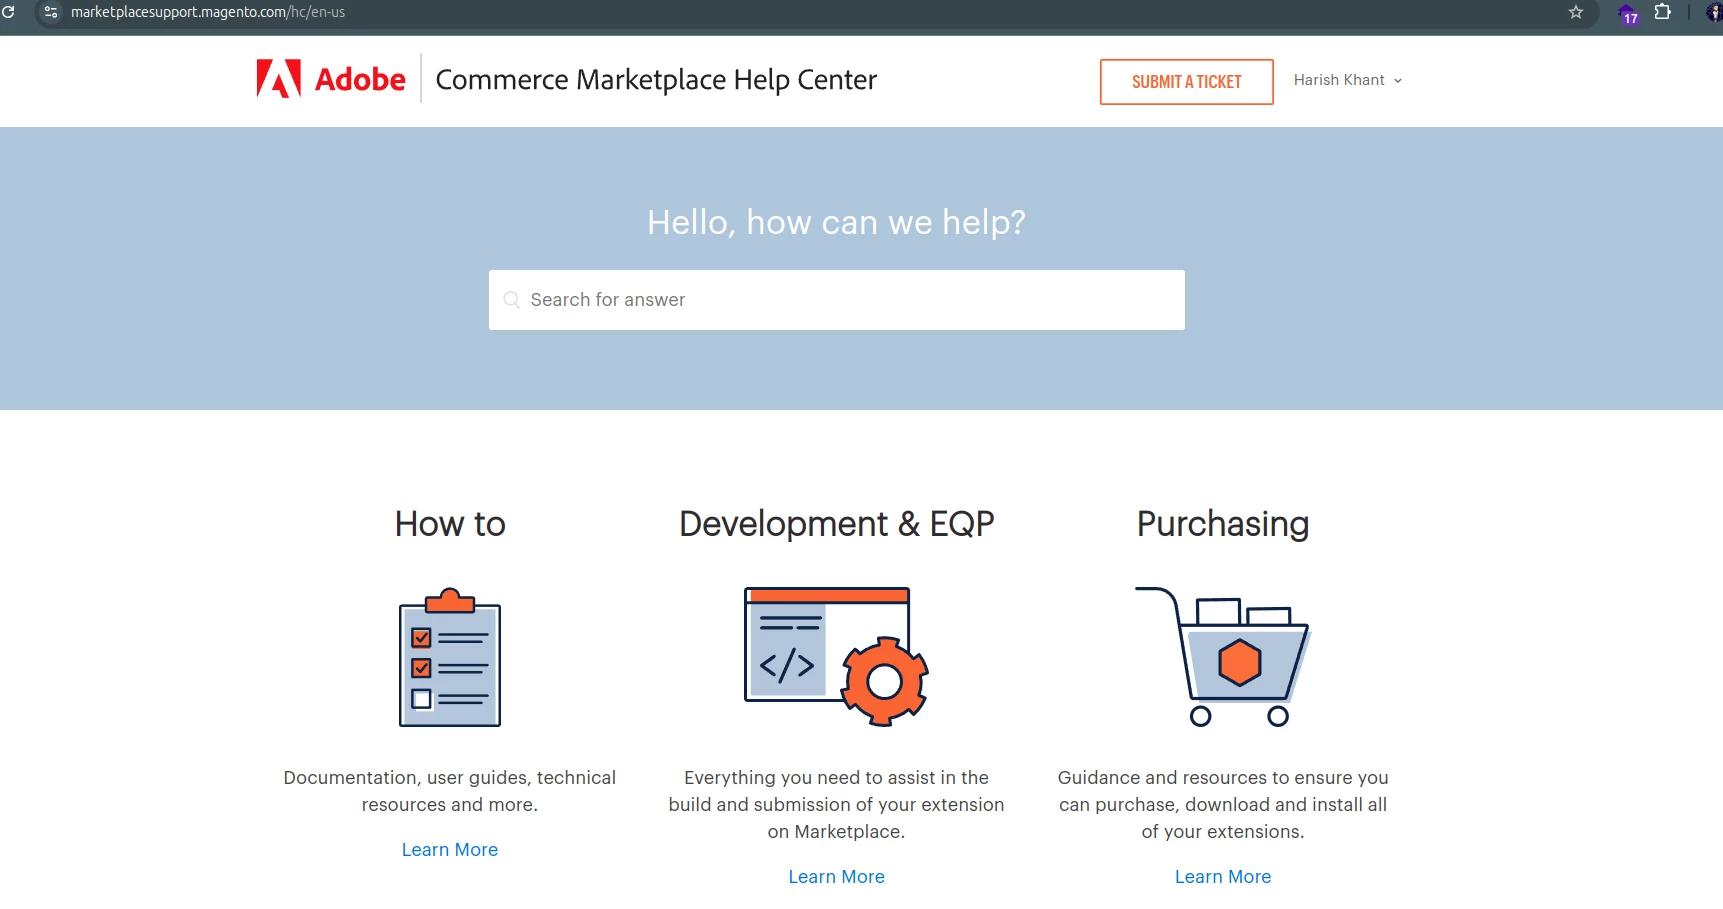Follow Learn More under Development & EQP
The height and width of the screenshot is (909, 1723).
pyautogui.click(x=837, y=877)
